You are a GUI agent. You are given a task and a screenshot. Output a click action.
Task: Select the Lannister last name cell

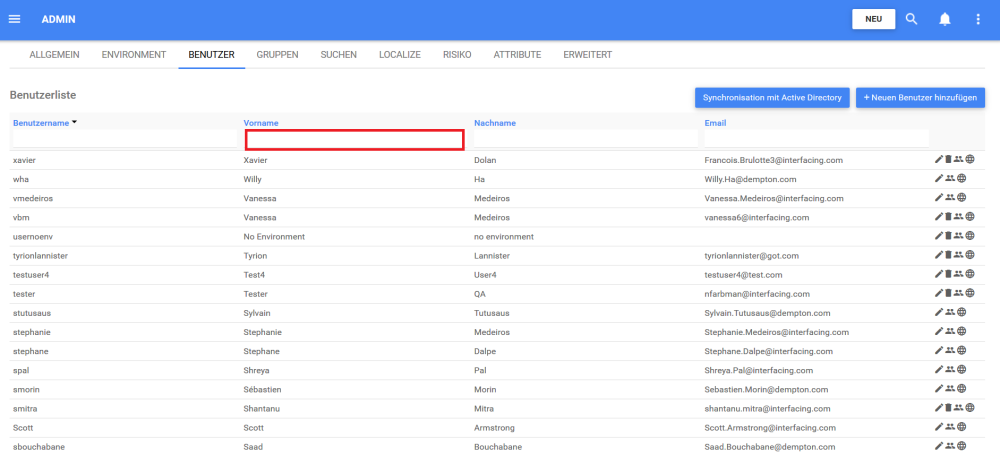coord(491,255)
